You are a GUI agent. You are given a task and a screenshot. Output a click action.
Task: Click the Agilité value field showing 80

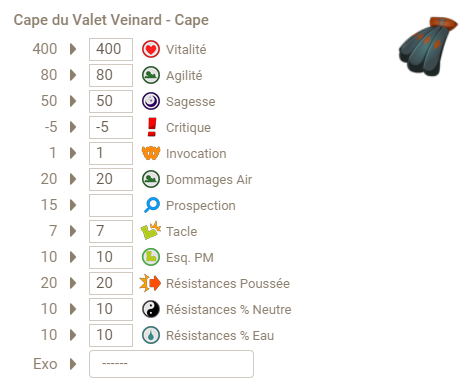111,75
